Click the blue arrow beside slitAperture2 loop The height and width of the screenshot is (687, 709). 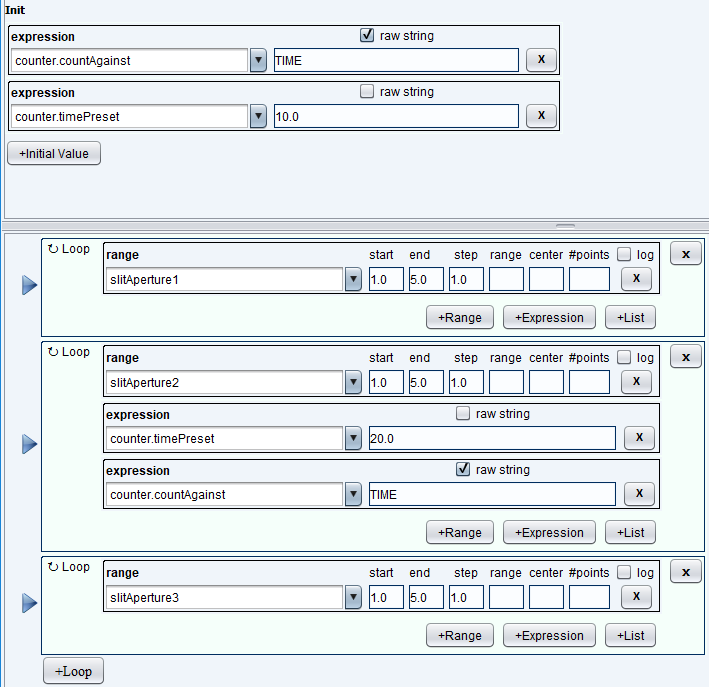[29, 443]
